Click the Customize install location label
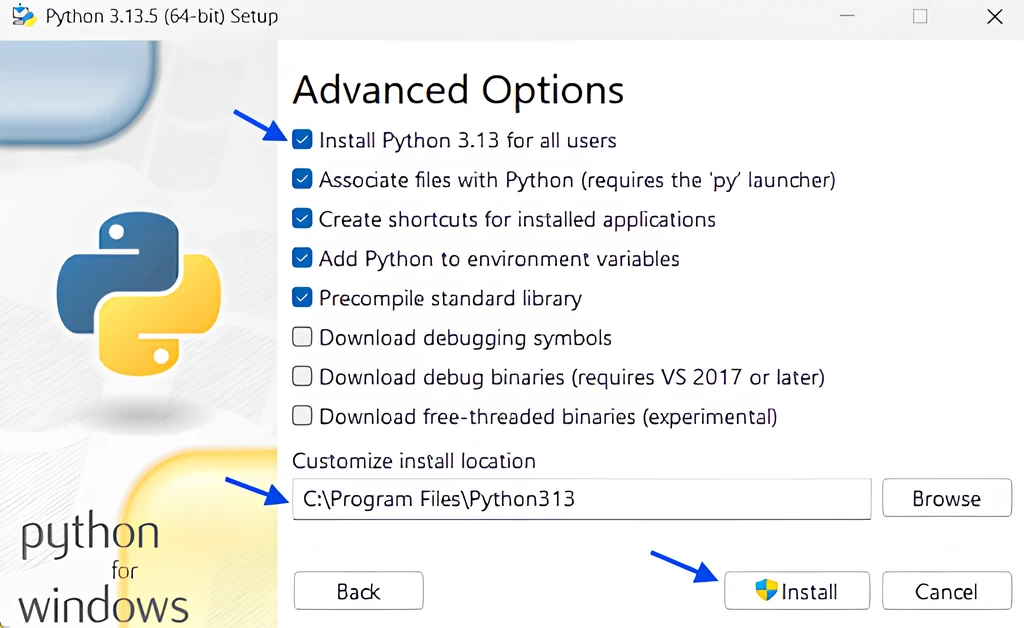Image resolution: width=1024 pixels, height=628 pixels. tap(414, 461)
